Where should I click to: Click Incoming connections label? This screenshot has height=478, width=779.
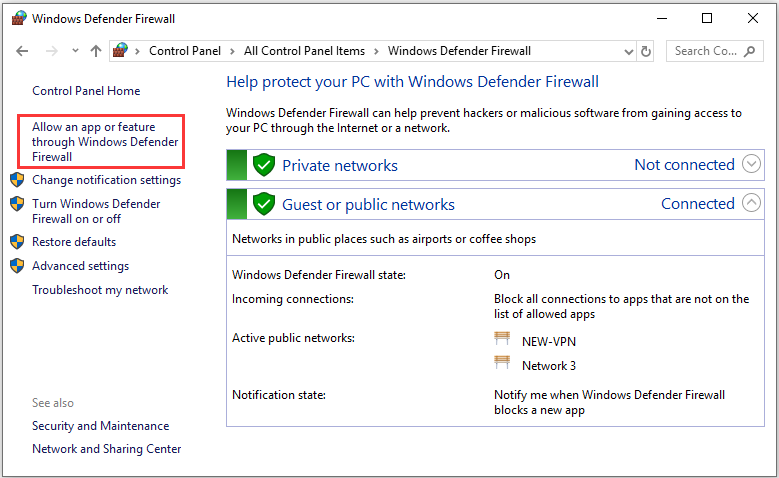point(293,299)
